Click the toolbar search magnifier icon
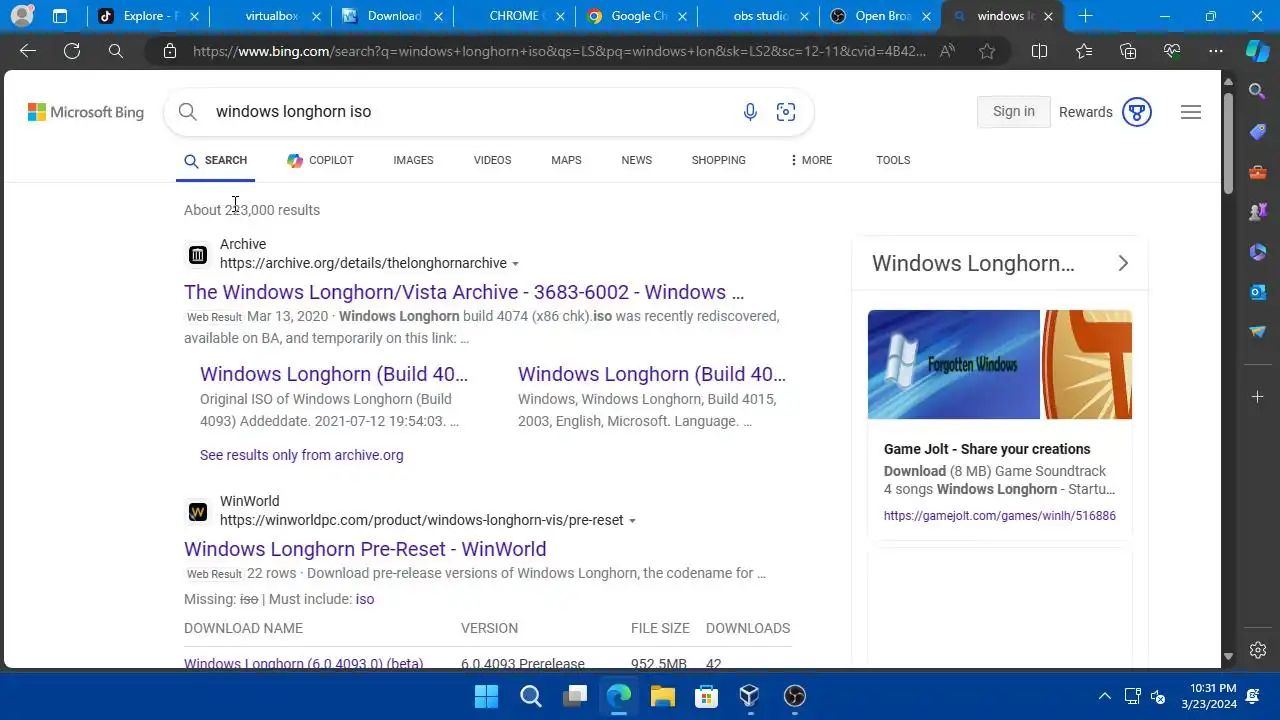The width and height of the screenshot is (1280, 720). (x=116, y=51)
